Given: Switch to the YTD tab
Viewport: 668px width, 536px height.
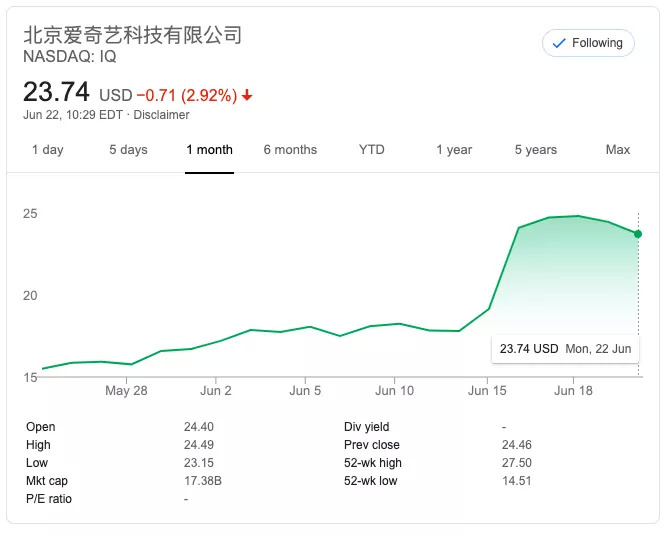Looking at the screenshot, I should tap(371, 150).
